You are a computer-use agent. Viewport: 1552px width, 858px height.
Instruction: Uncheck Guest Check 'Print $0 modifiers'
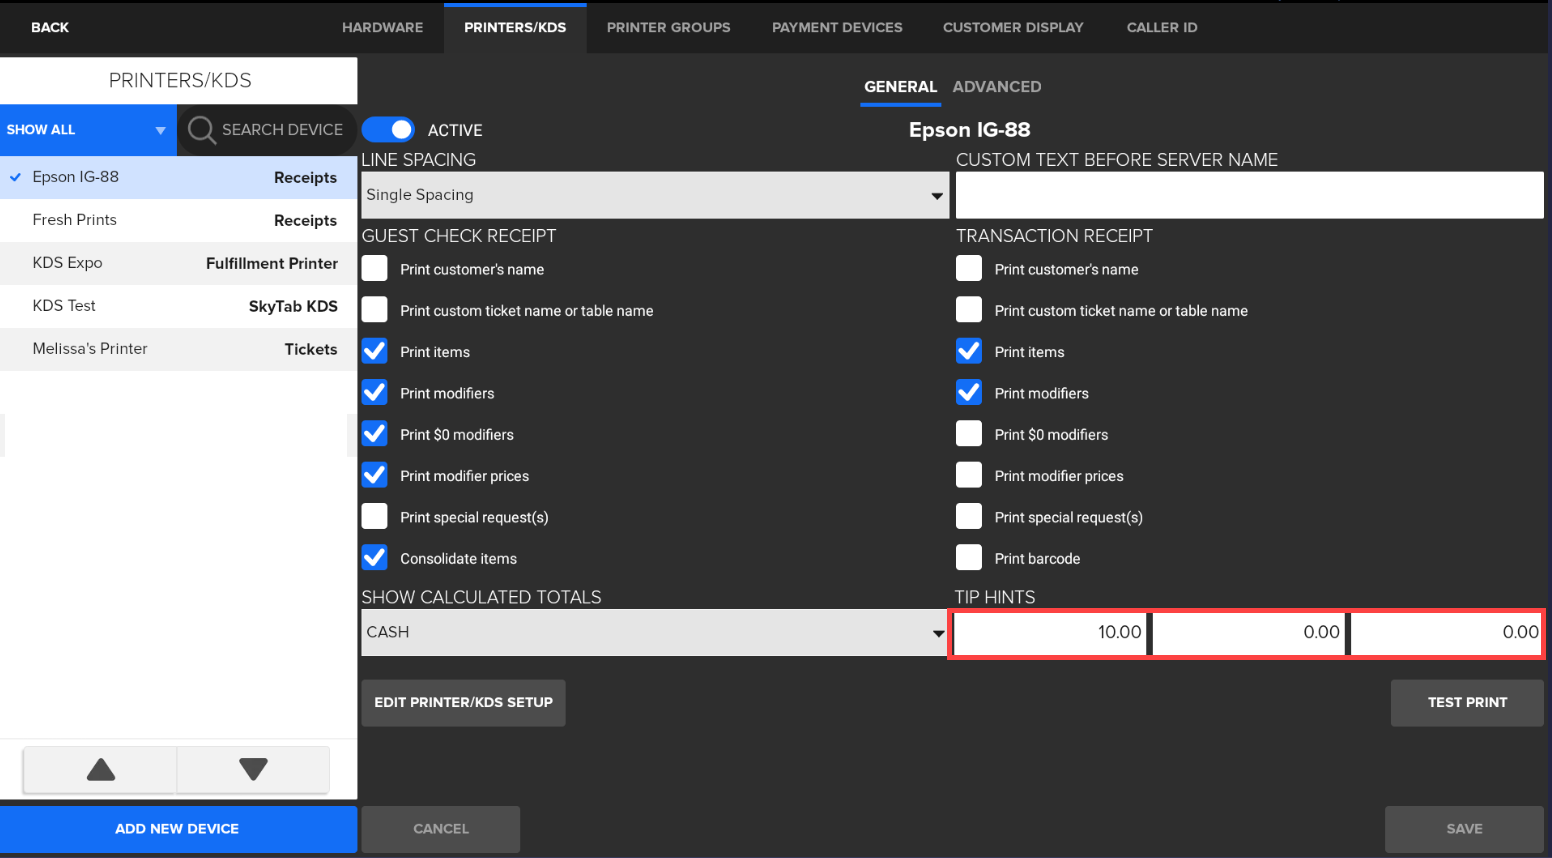[x=375, y=434]
